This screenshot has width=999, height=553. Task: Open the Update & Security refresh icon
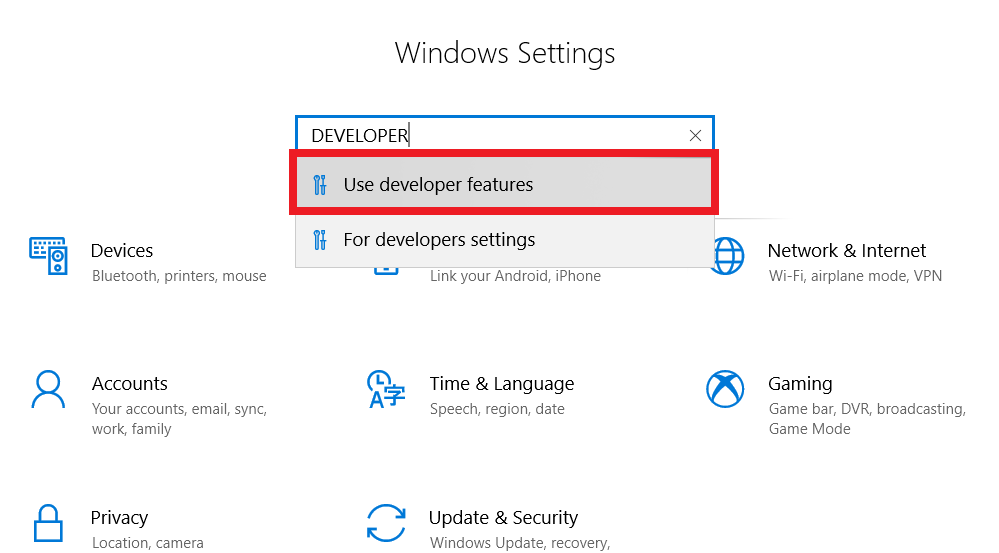[x=386, y=523]
